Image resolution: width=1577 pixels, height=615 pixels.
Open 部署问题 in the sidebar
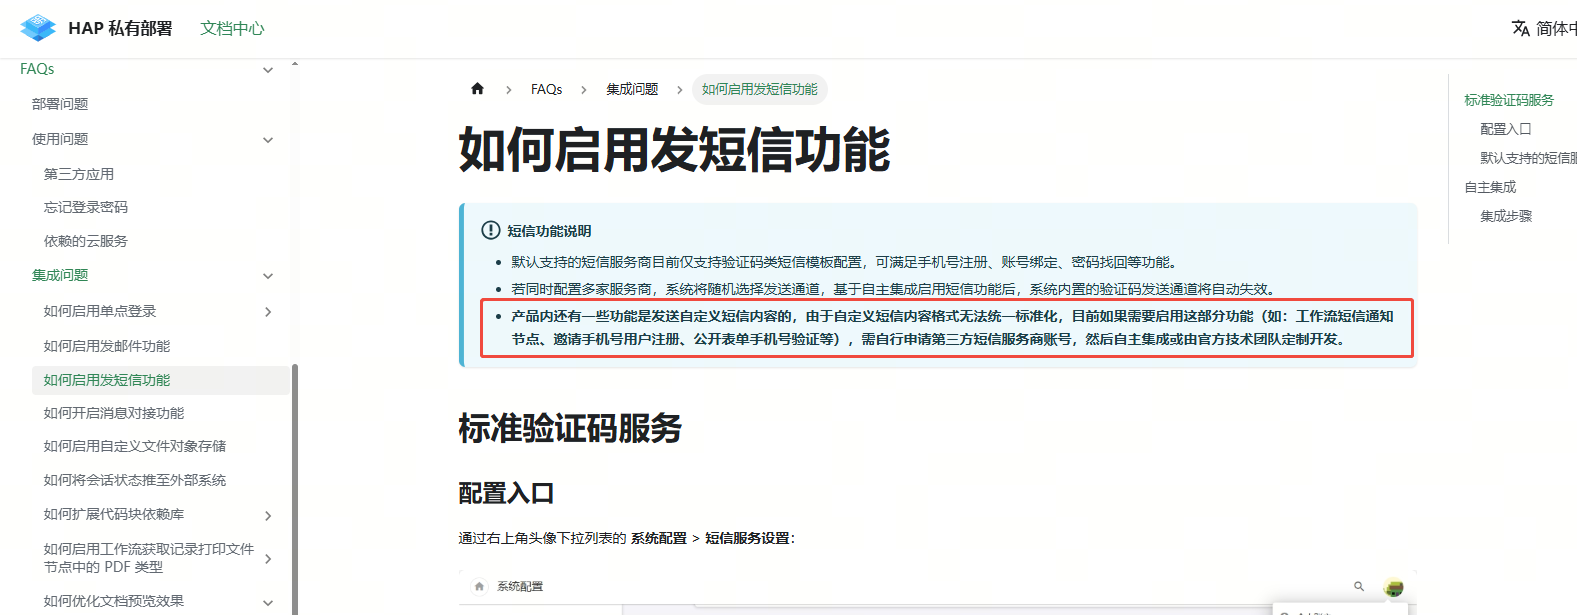pyautogui.click(x=60, y=104)
